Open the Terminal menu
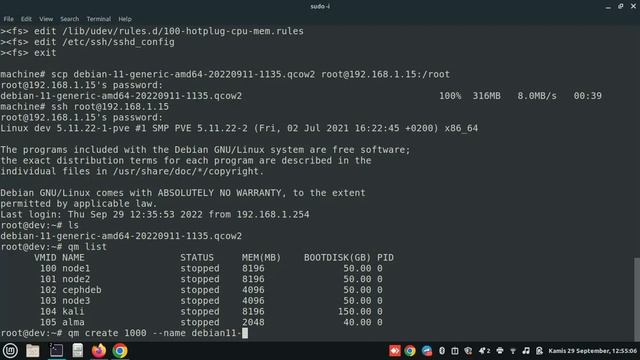The width and height of the screenshot is (640, 360). point(98,19)
